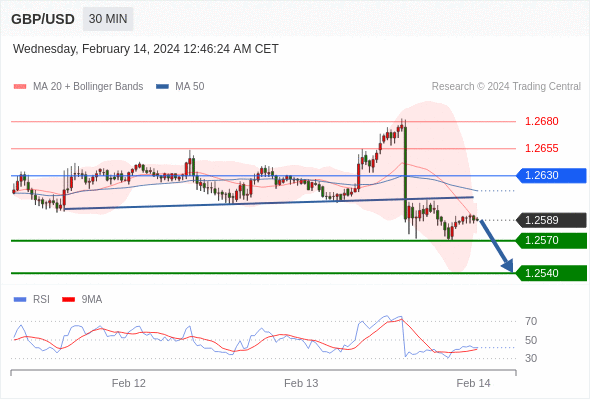Click the Feb 14 date axis label
The image size is (590, 400).
tap(473, 383)
